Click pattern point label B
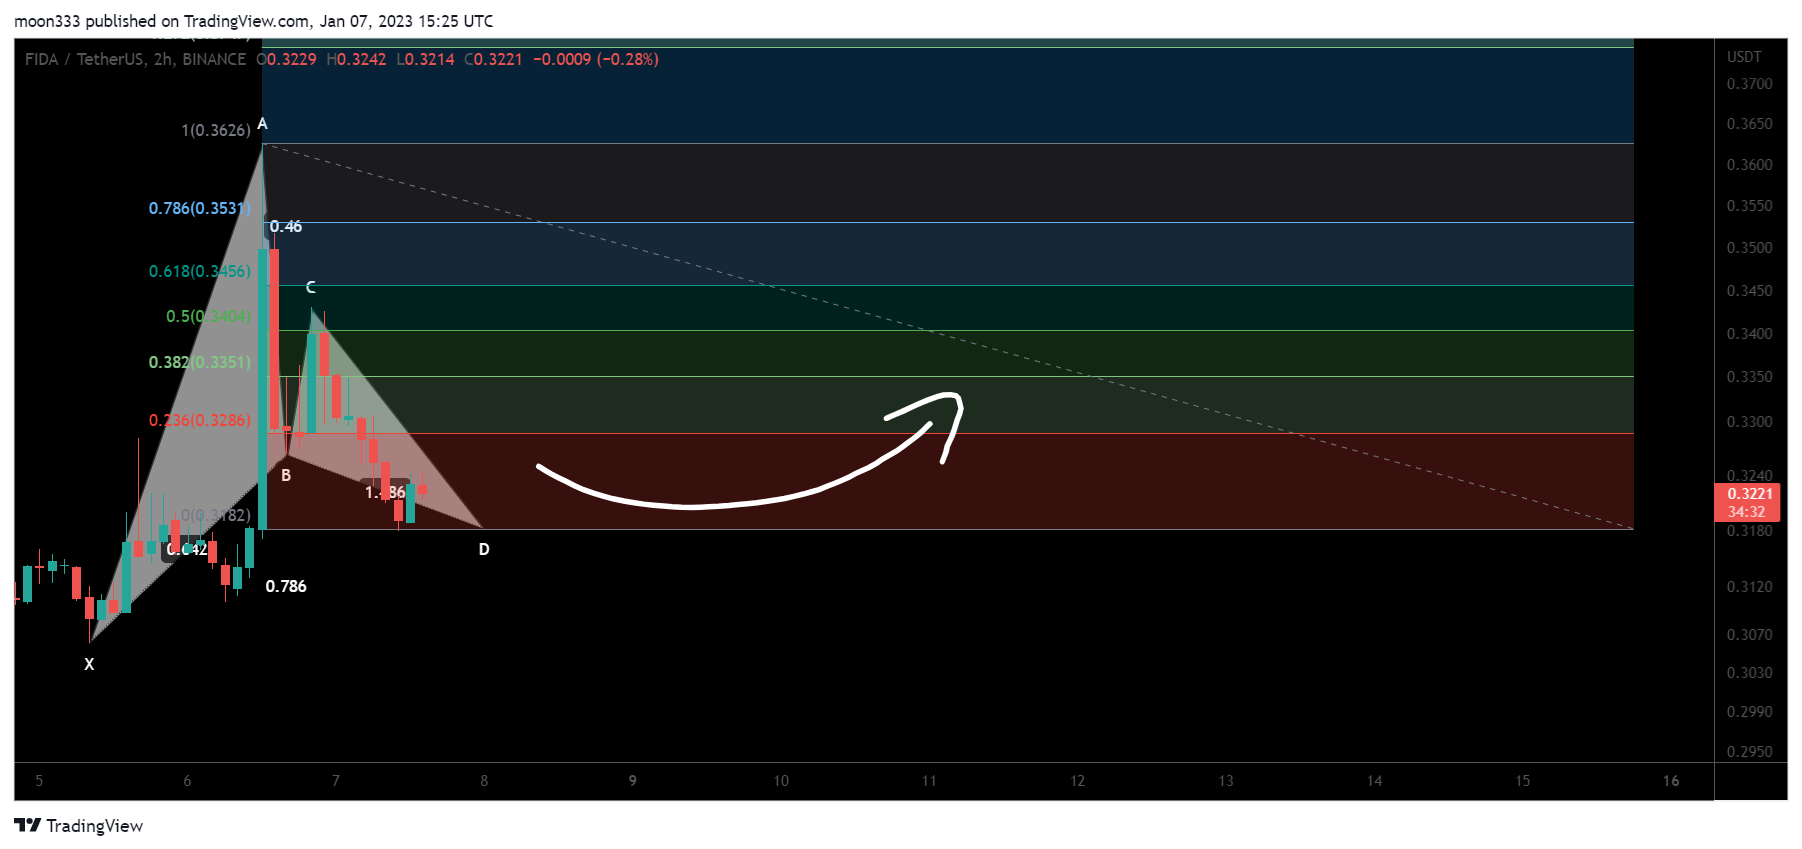 (286, 475)
